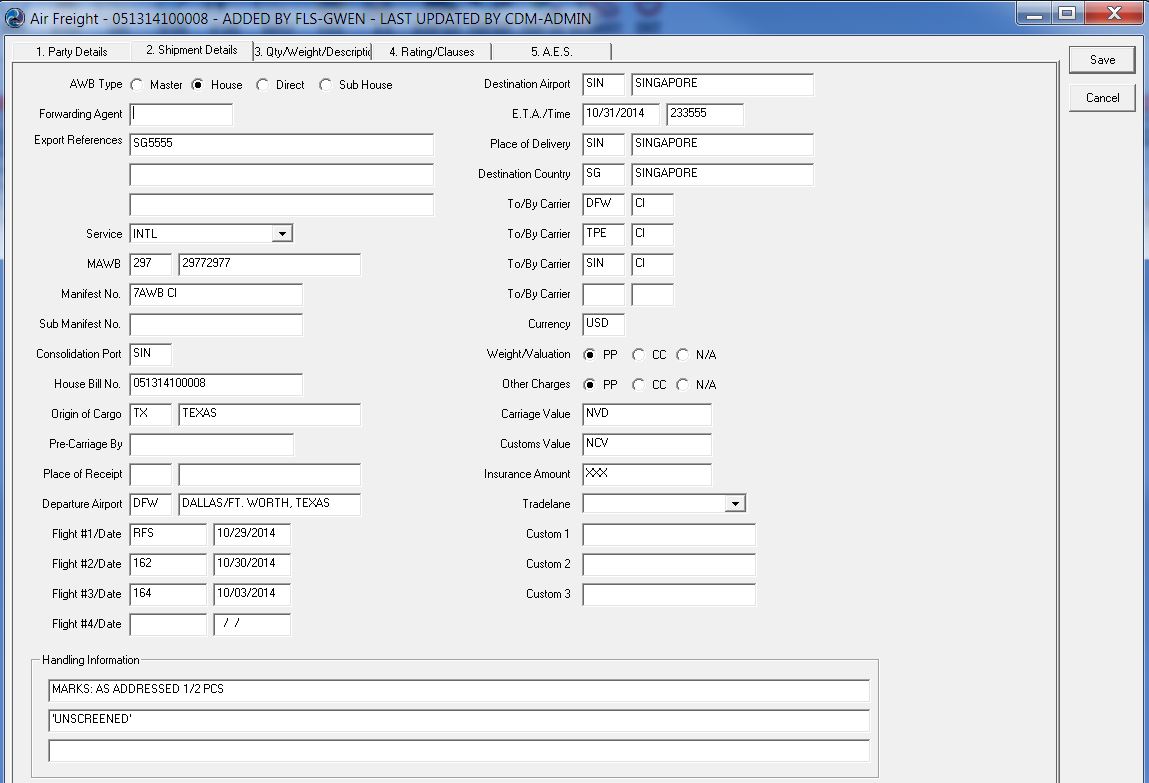Expand the Tradelane dropdown list

coord(736,504)
